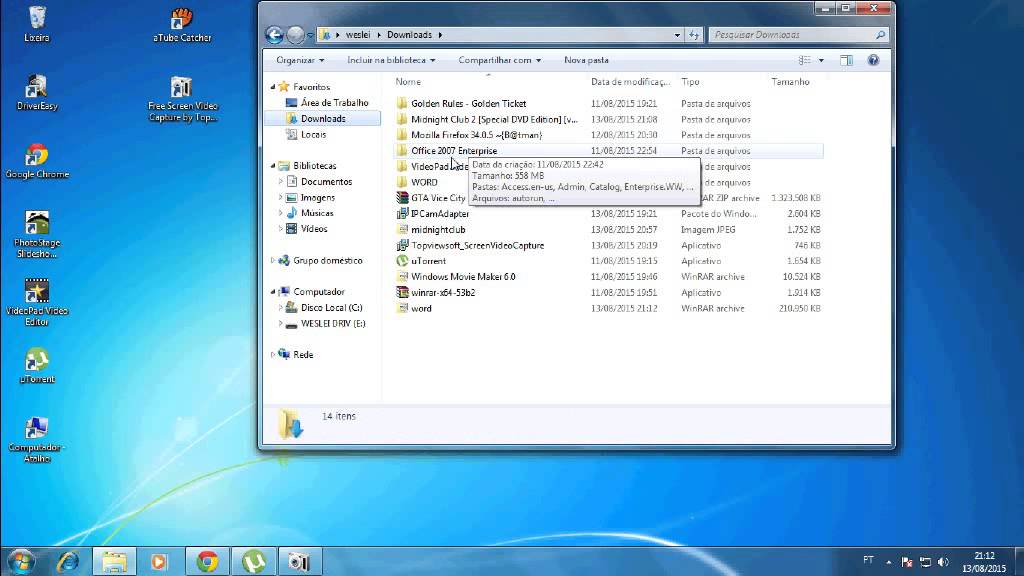Click the volume speaker tray icon
Screen dimensions: 1024x576
point(943,562)
